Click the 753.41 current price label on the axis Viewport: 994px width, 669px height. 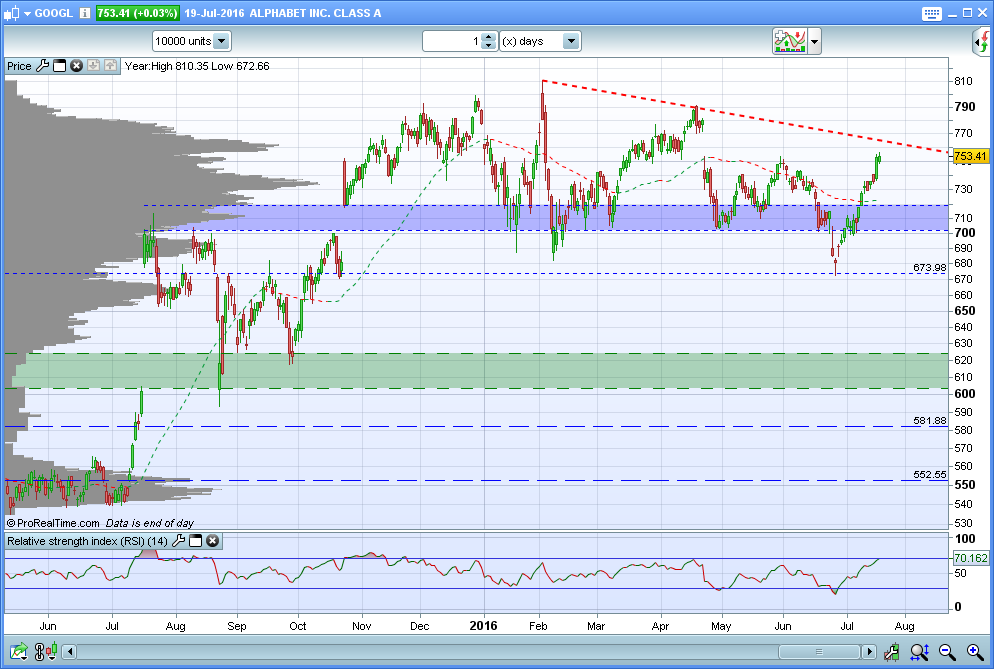(x=970, y=156)
